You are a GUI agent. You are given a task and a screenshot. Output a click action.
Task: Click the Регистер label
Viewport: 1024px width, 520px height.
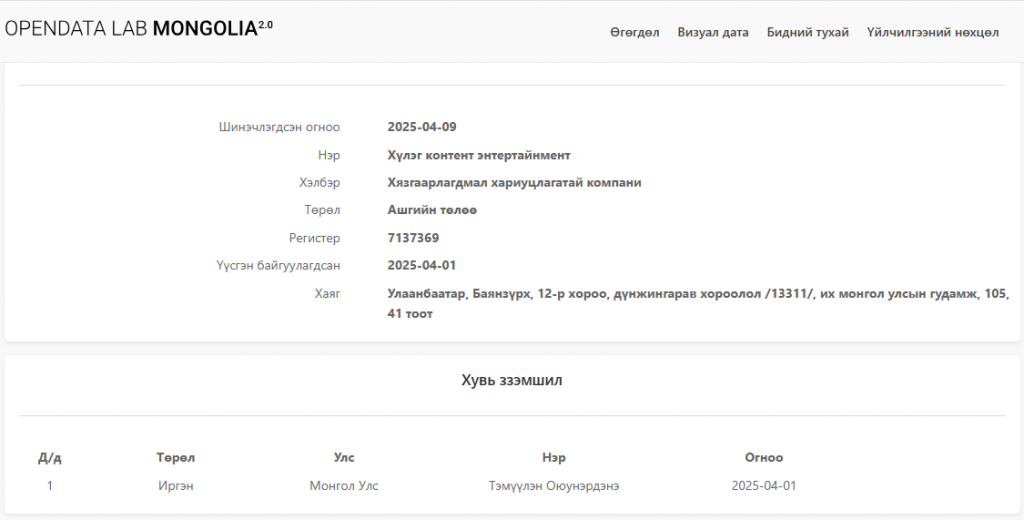click(314, 238)
